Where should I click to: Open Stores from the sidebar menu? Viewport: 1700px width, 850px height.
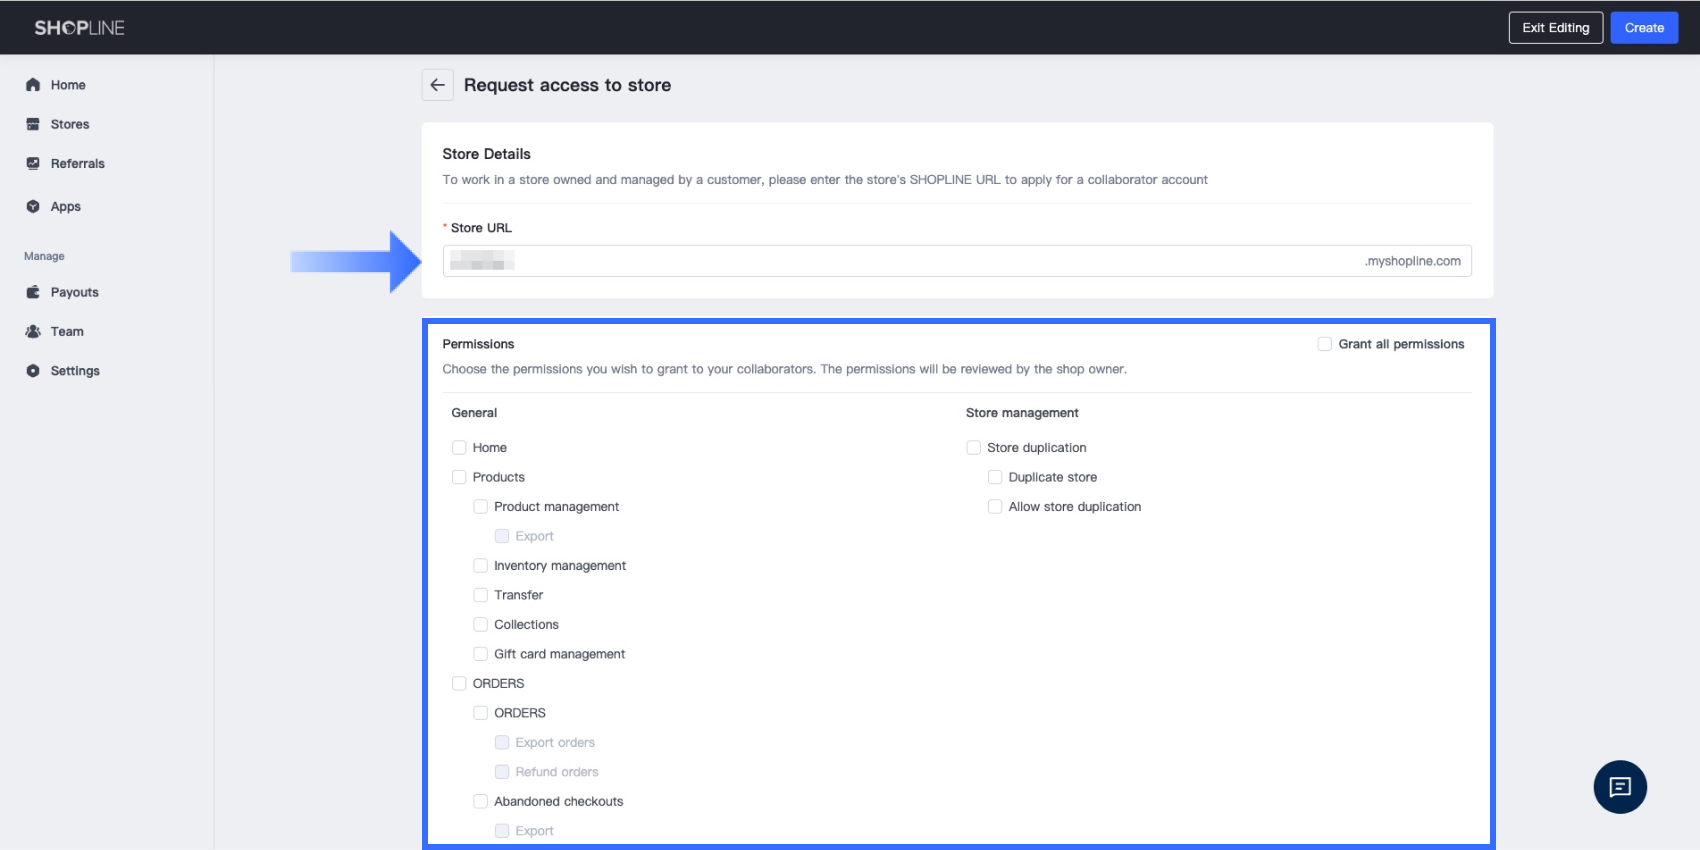[x=70, y=124]
